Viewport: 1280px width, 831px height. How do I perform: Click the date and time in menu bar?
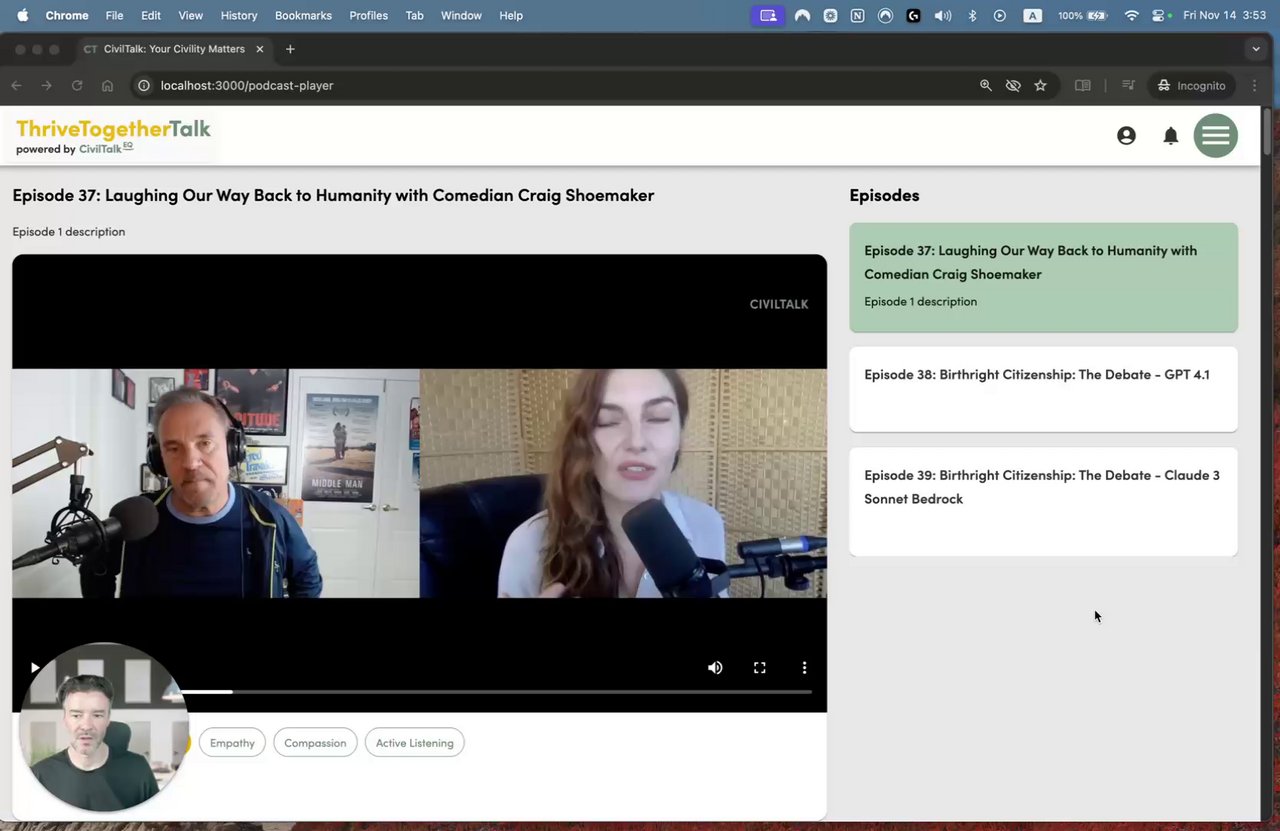click(x=1224, y=15)
